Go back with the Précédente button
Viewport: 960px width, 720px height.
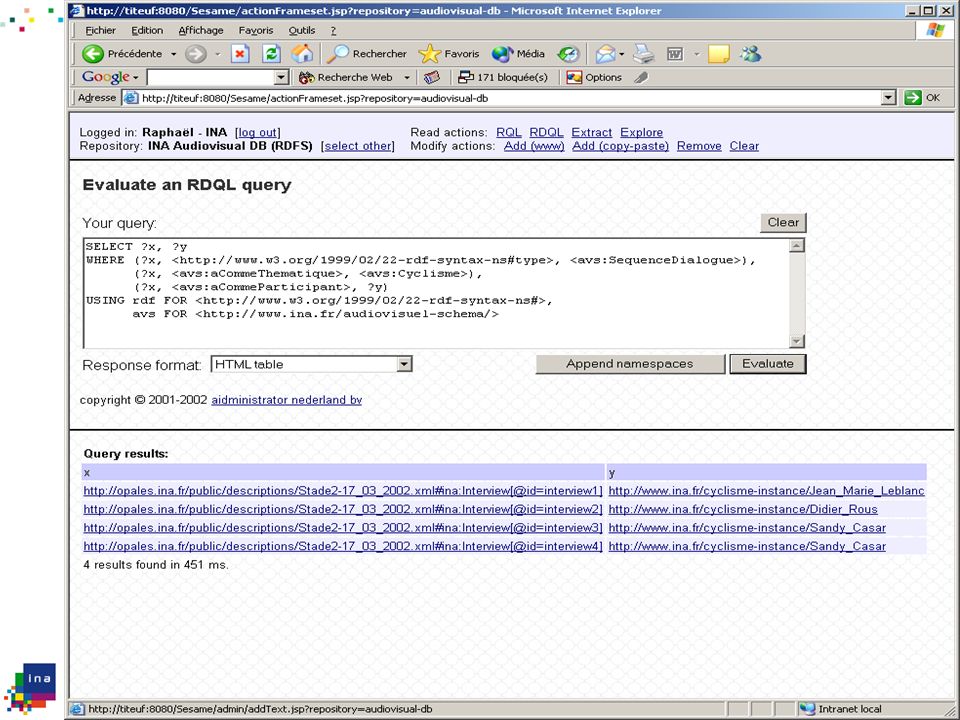click(122, 54)
